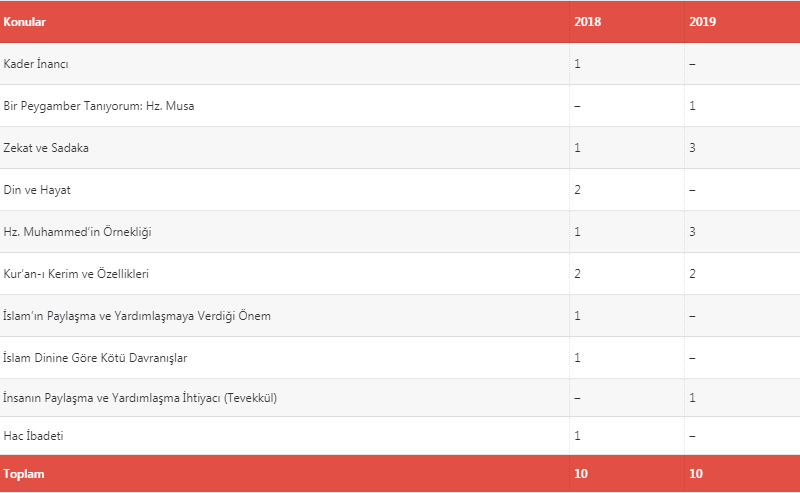Select Bir Peygamber Tanıyorum: Hz. Musa

pos(98,106)
